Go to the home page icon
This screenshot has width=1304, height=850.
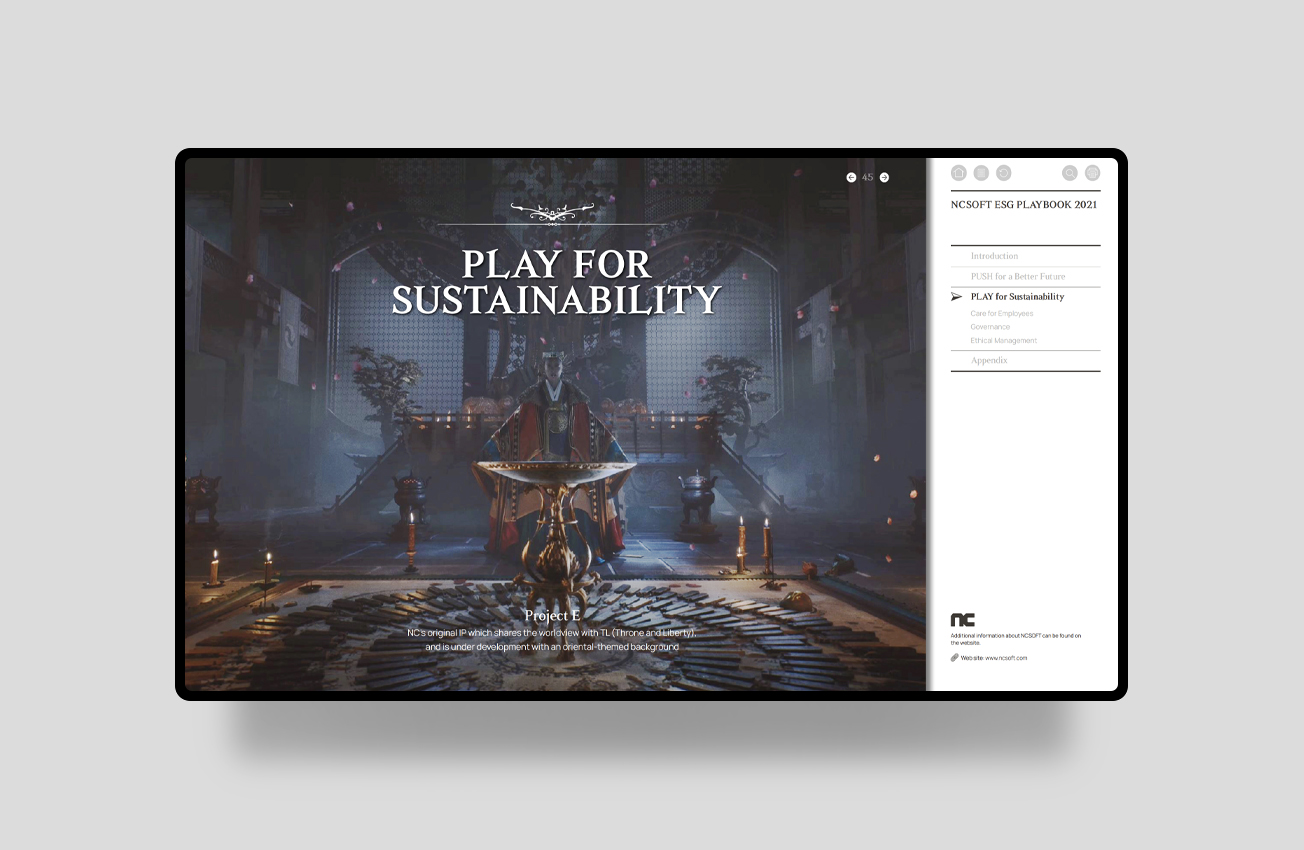[959, 173]
